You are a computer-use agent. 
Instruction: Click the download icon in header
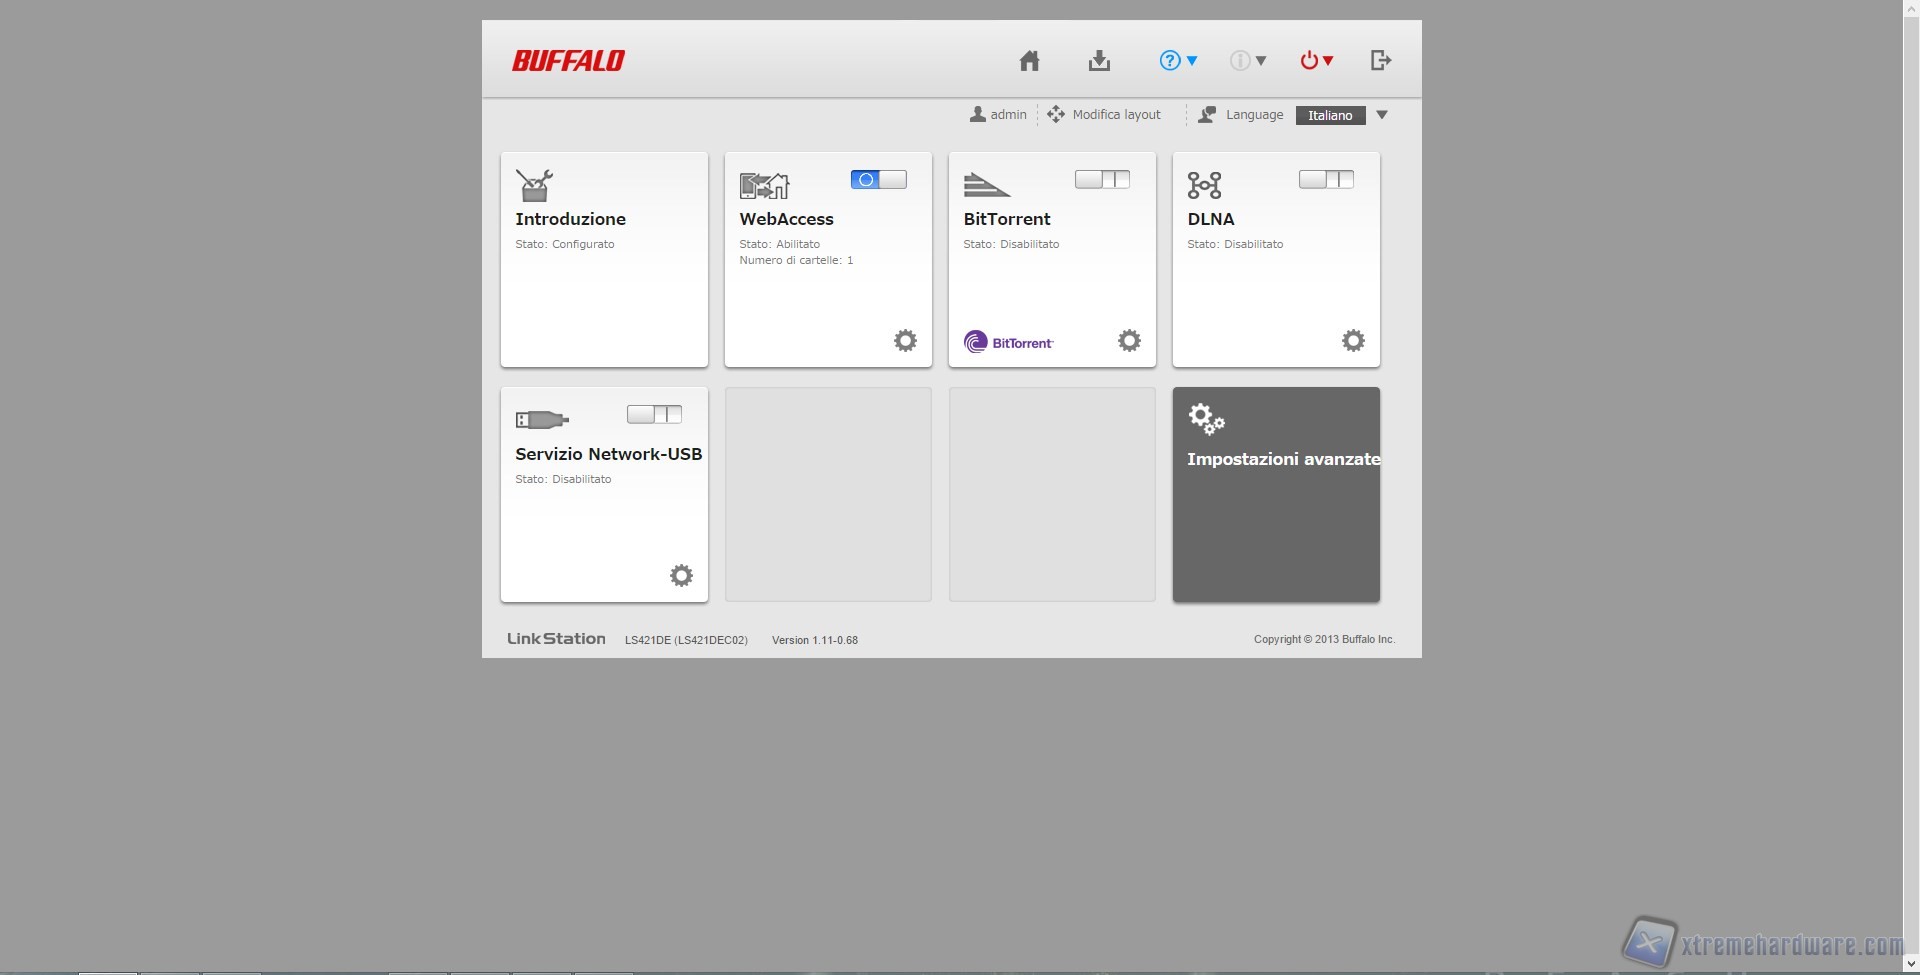click(1099, 61)
